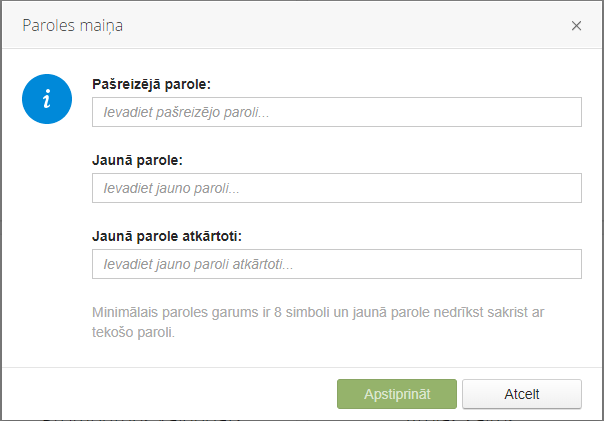Click the white 'i' inside the blue circle

[x=47, y=99]
